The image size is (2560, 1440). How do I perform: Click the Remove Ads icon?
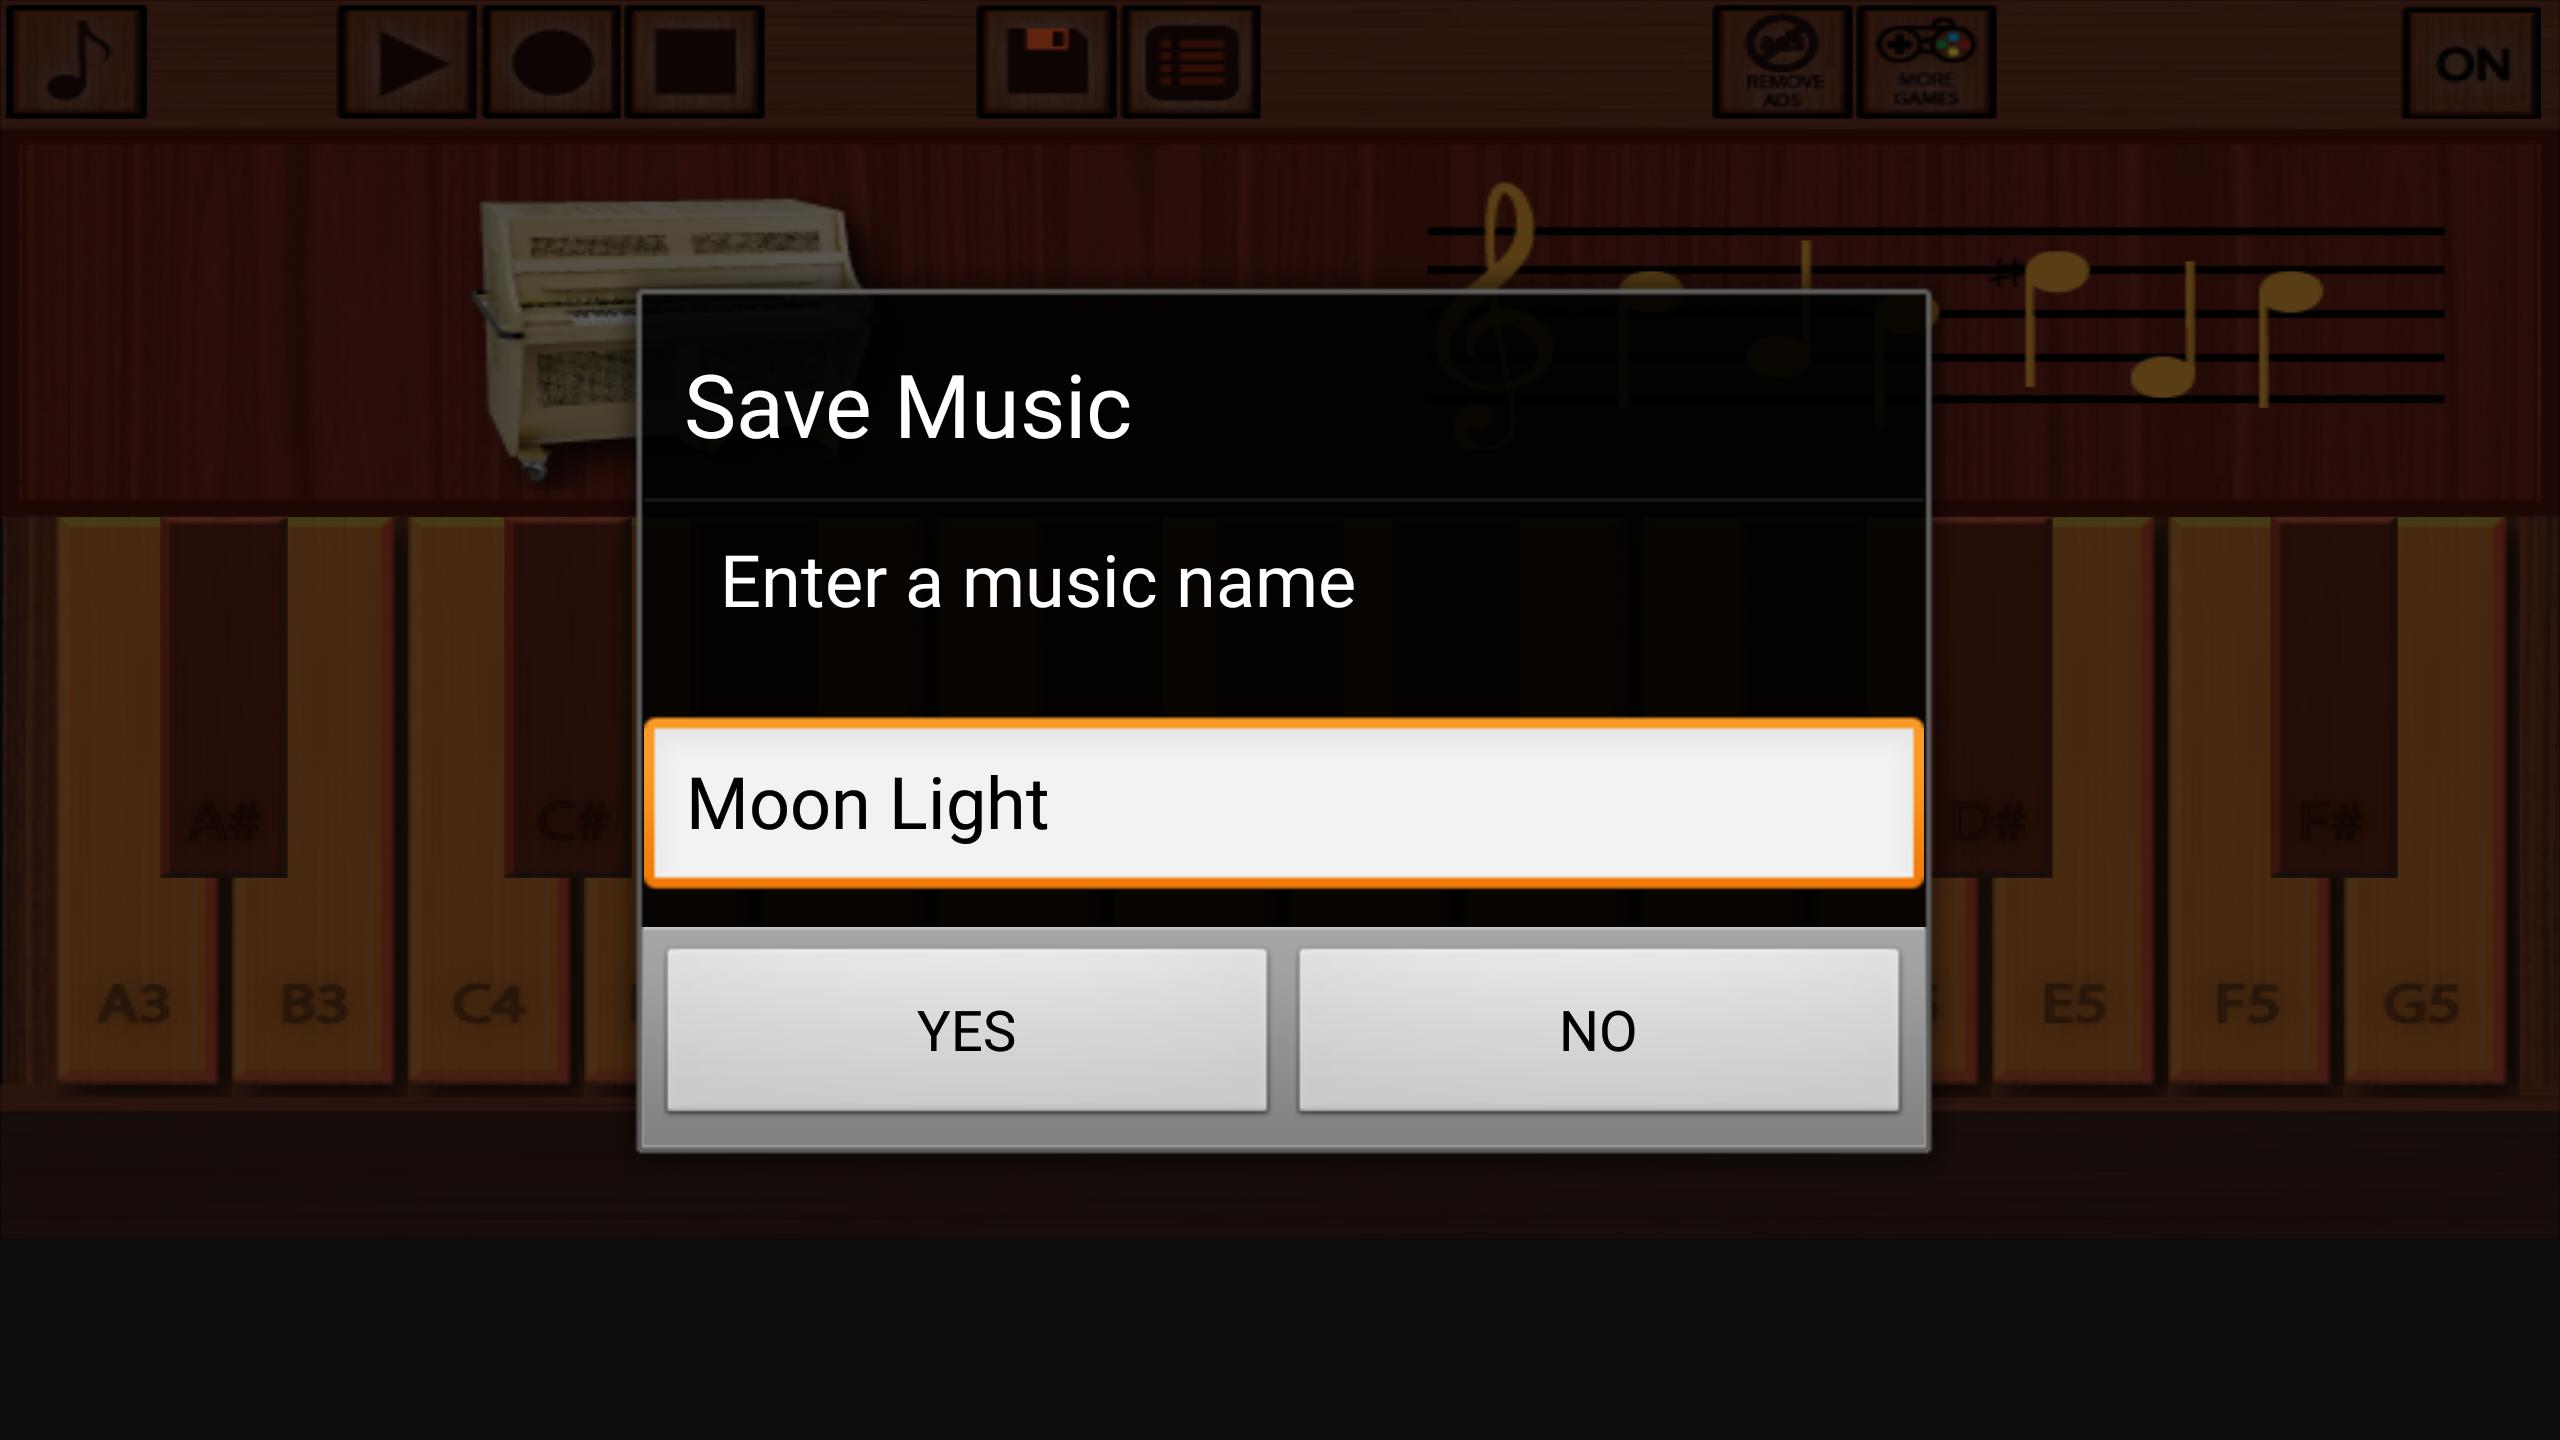(x=1782, y=62)
